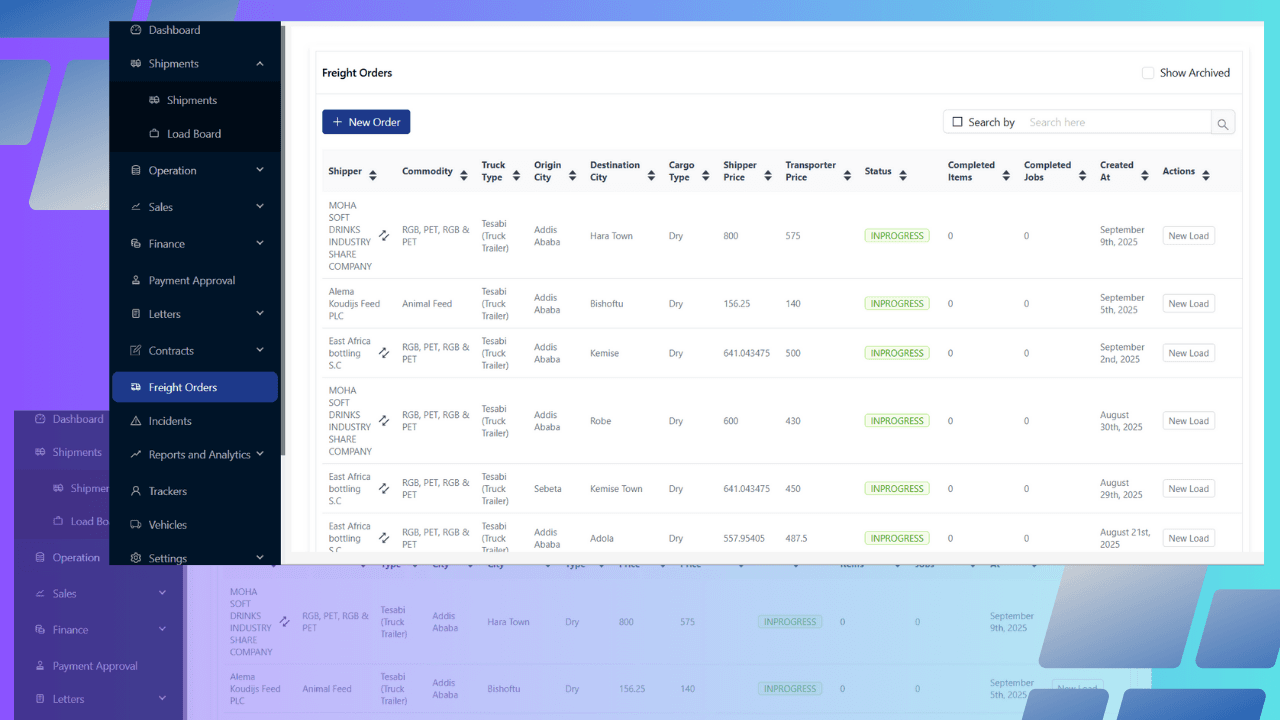Click the Dashboard icon in sidebar

pos(136,30)
